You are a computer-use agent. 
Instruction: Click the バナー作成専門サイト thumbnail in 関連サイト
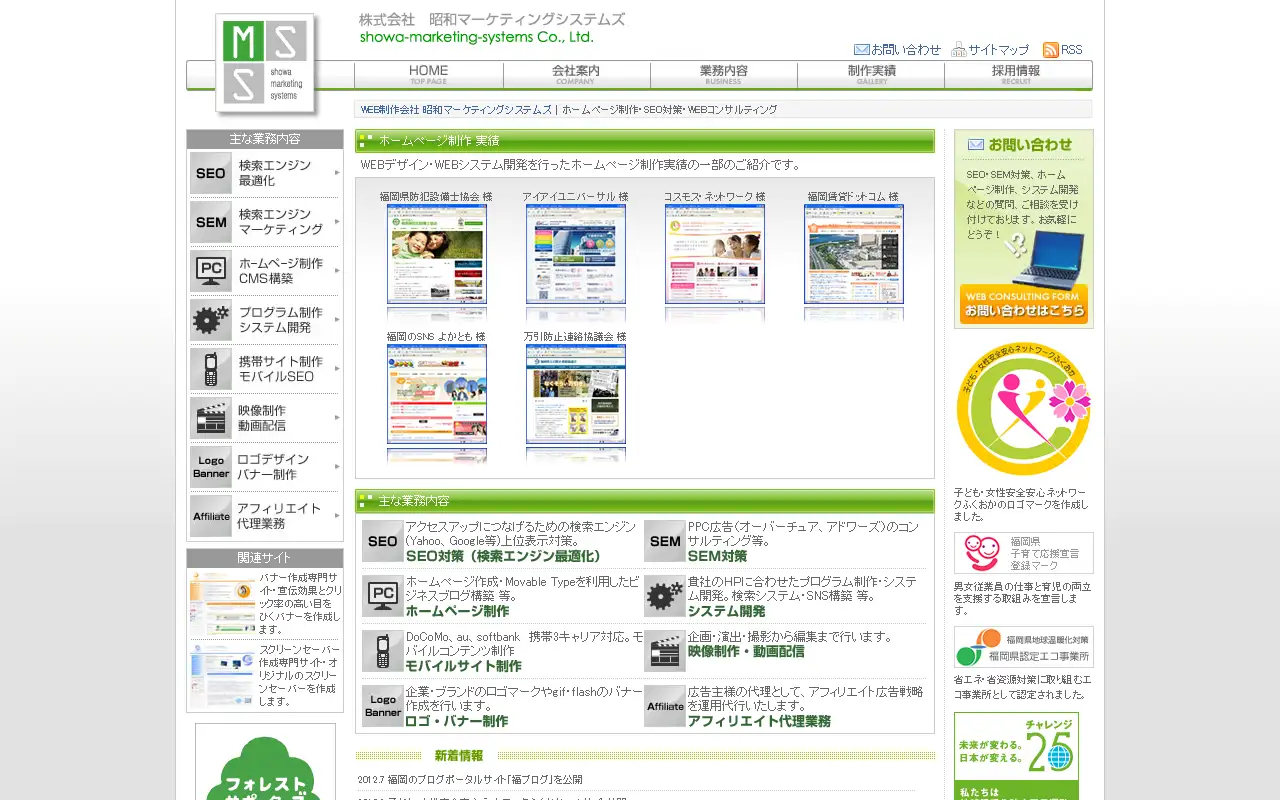click(x=222, y=602)
